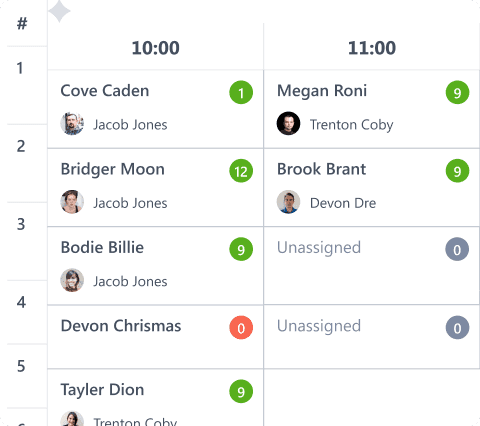This screenshot has height=426, width=480.
Task: Select the 11:00 column header
Action: 372,47
